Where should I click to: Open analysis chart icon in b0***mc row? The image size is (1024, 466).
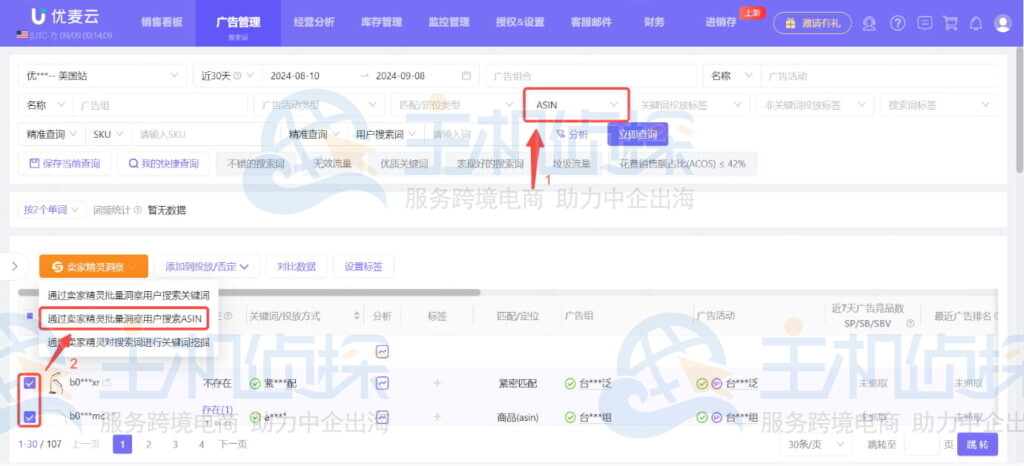pos(383,416)
